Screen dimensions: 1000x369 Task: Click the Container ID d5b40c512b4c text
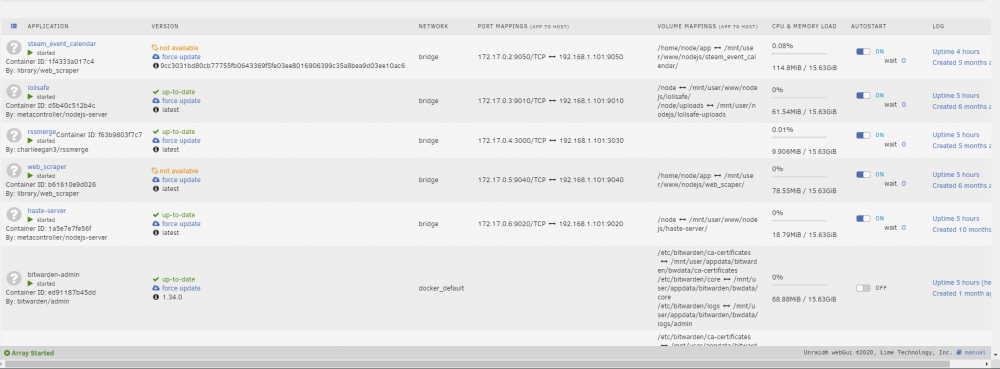(50, 105)
